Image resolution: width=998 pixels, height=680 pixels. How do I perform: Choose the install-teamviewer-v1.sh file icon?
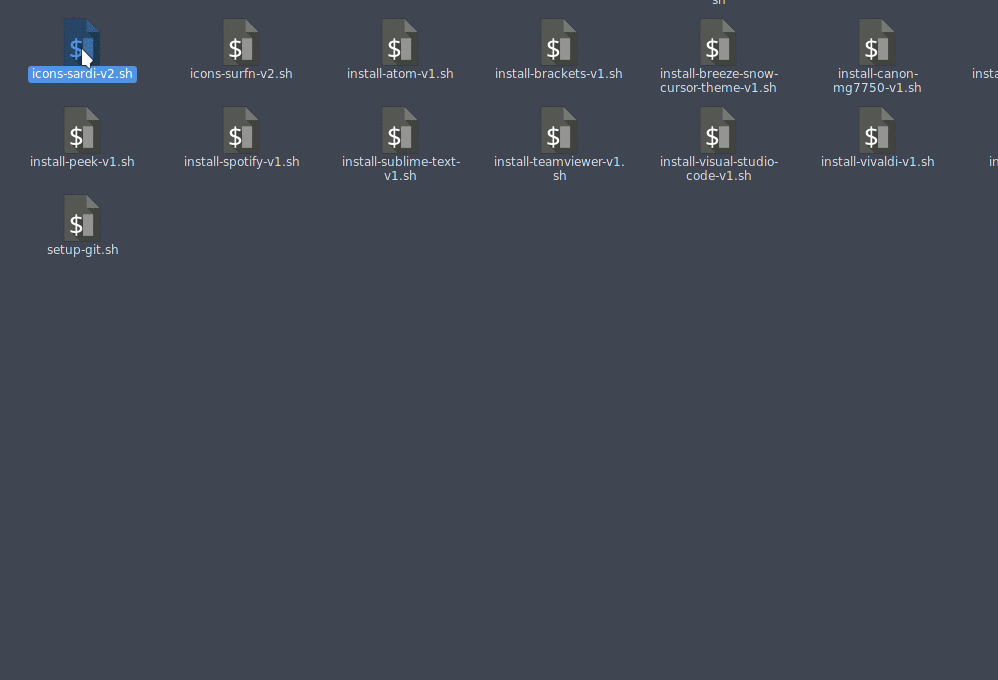coord(559,130)
